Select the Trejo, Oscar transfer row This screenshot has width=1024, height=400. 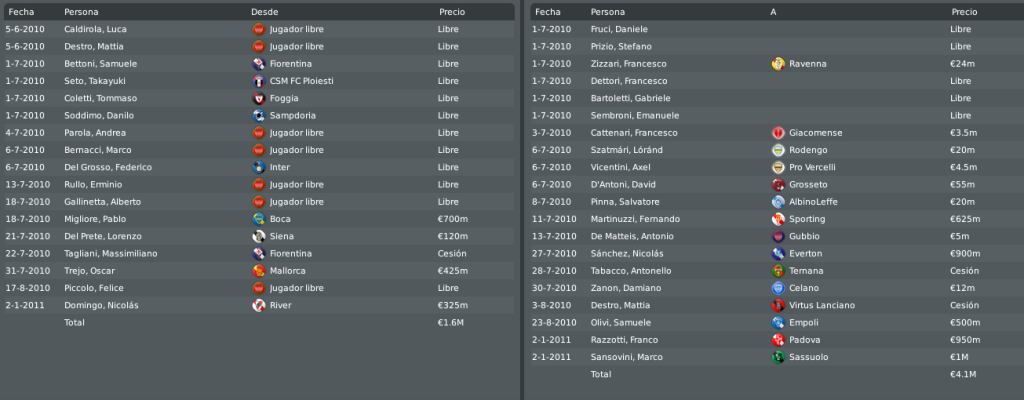(x=259, y=271)
